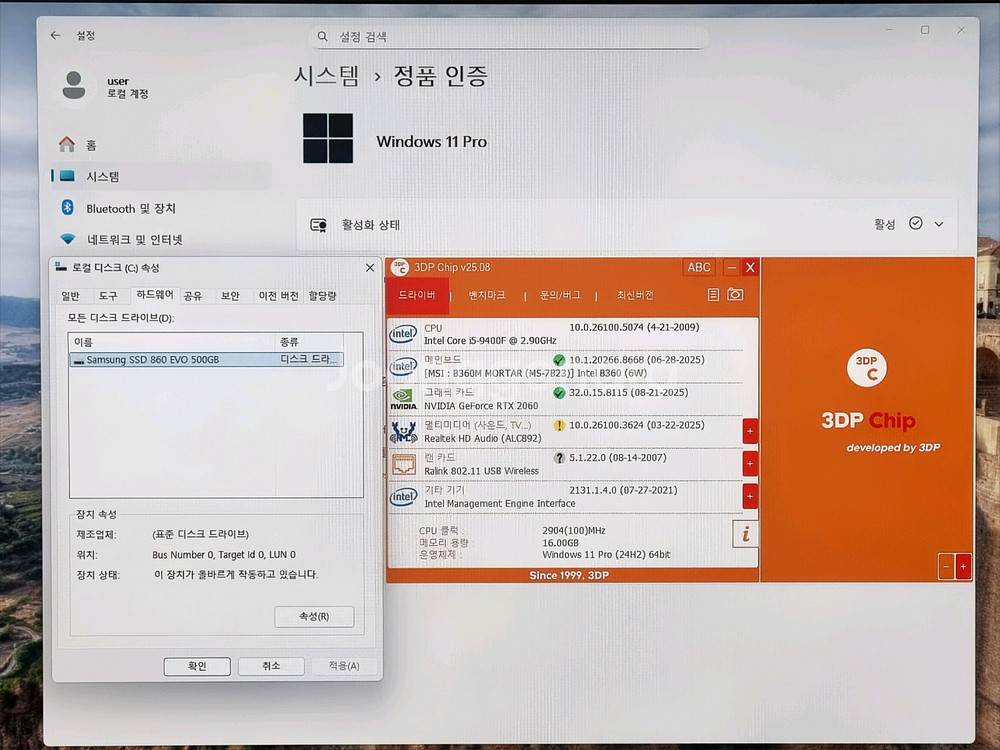The height and width of the screenshot is (750, 1000).
Task: Click the 활성화 상태 certificate icon
Action: 318,225
